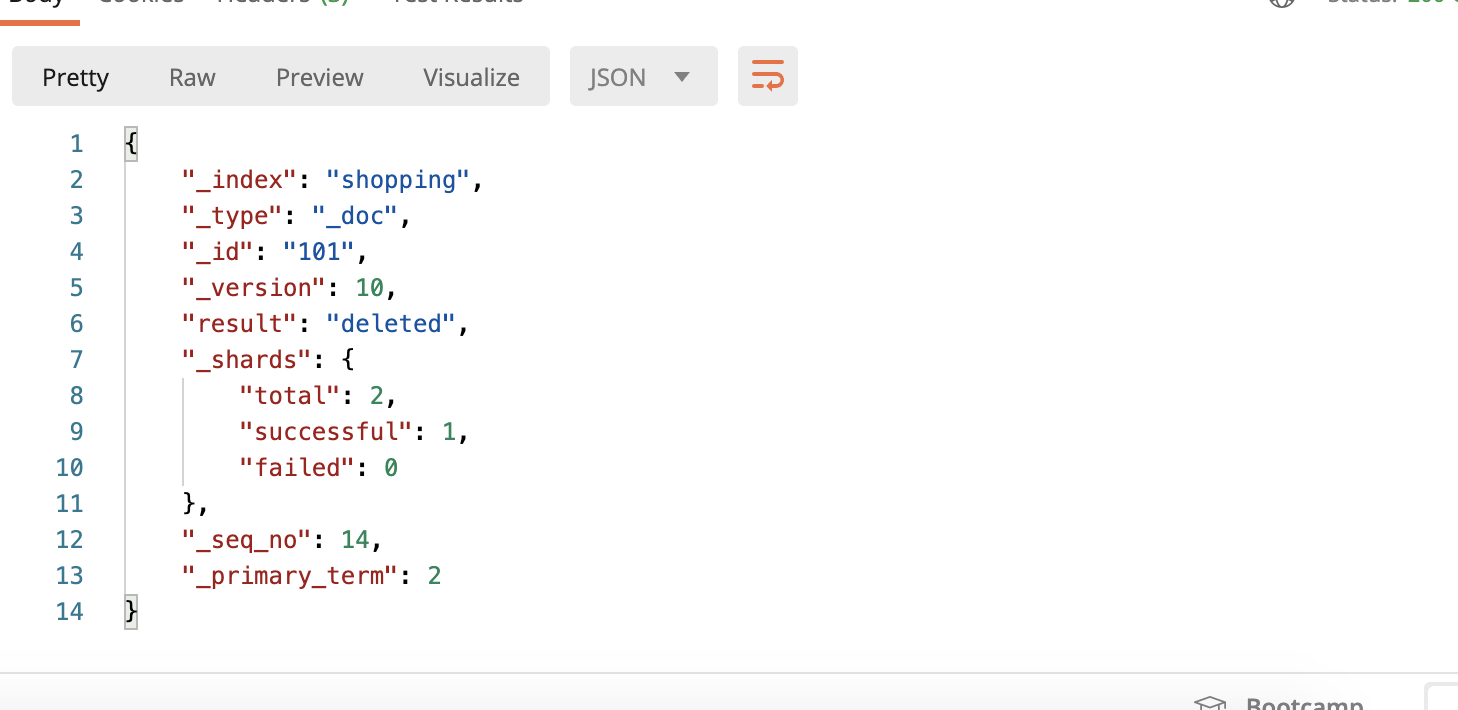The height and width of the screenshot is (710, 1458).
Task: Click the "_shards" key text
Action: (x=247, y=360)
